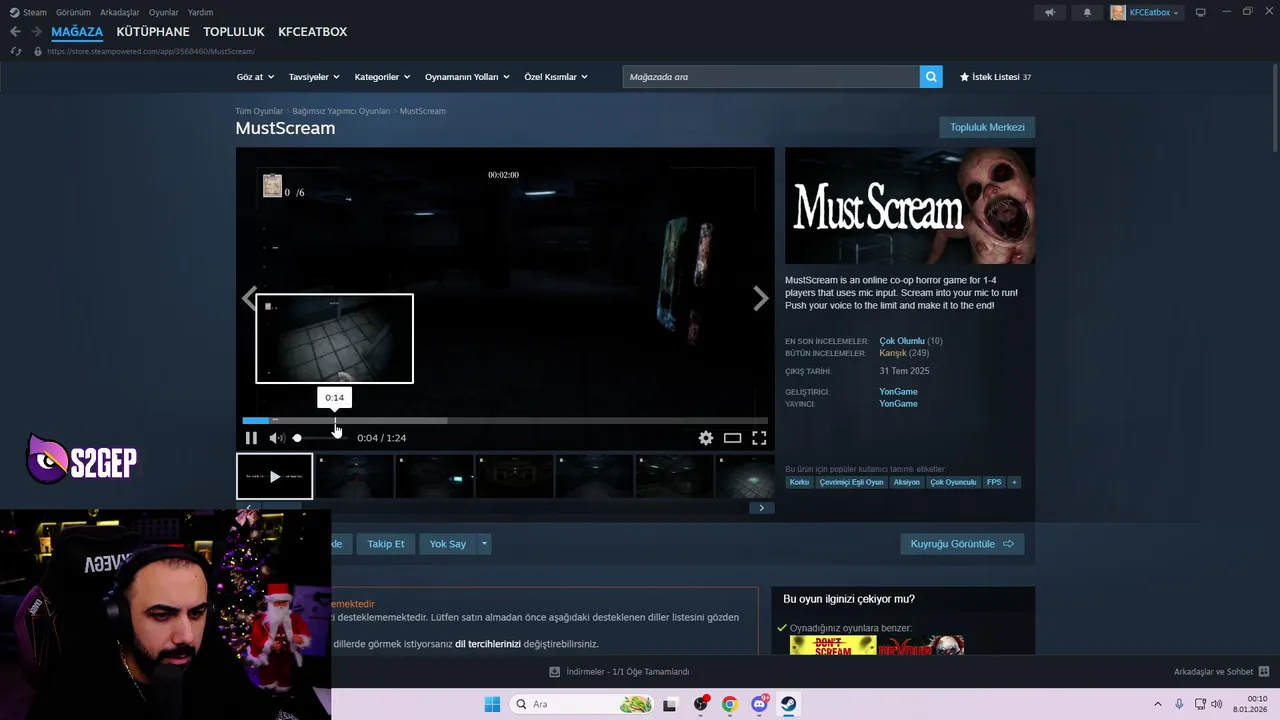Open the Çok Olumlu recent reviews link

coord(902,341)
